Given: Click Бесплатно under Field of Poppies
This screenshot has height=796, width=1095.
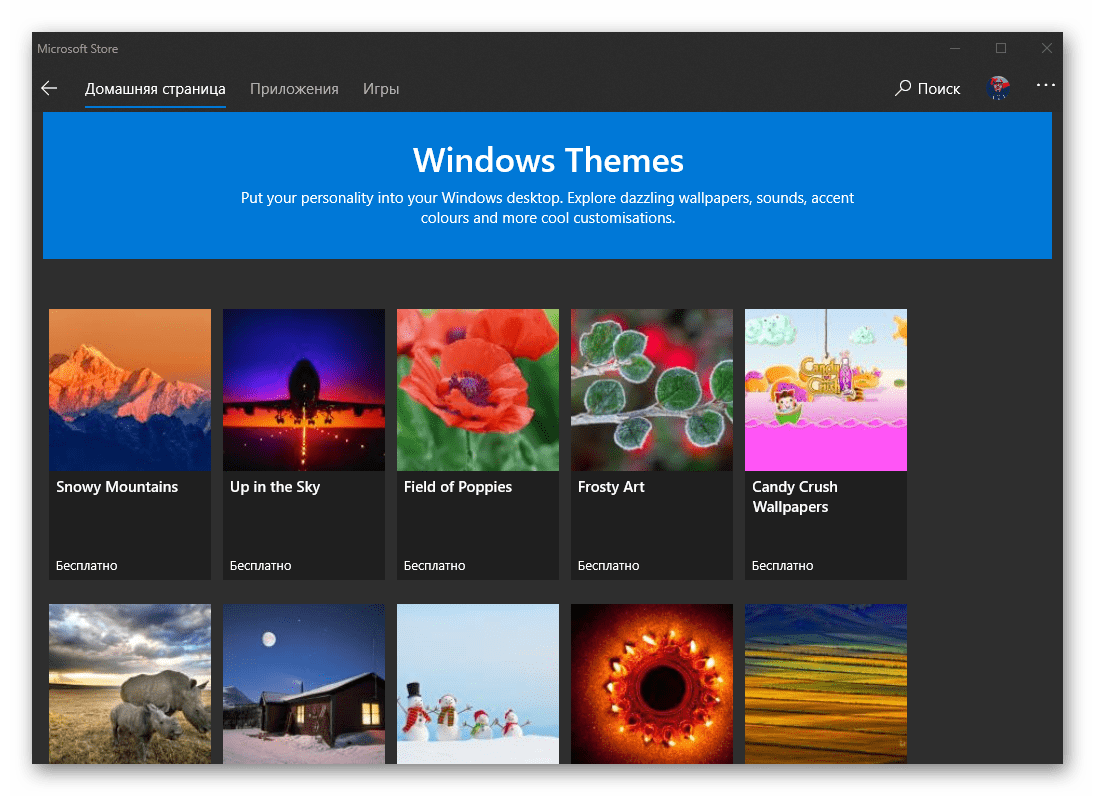Looking at the screenshot, I should 434,566.
